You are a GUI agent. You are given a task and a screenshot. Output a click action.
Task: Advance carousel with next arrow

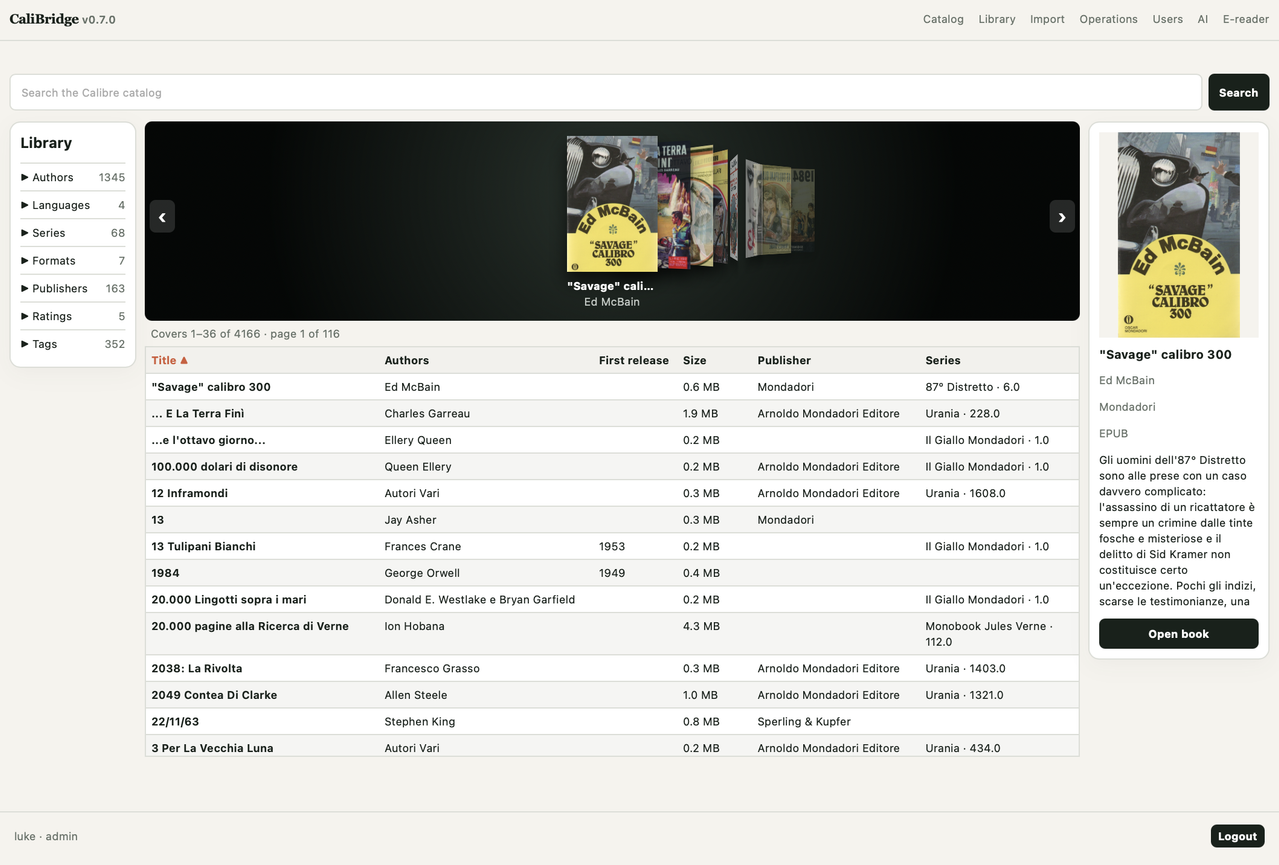coord(1062,217)
